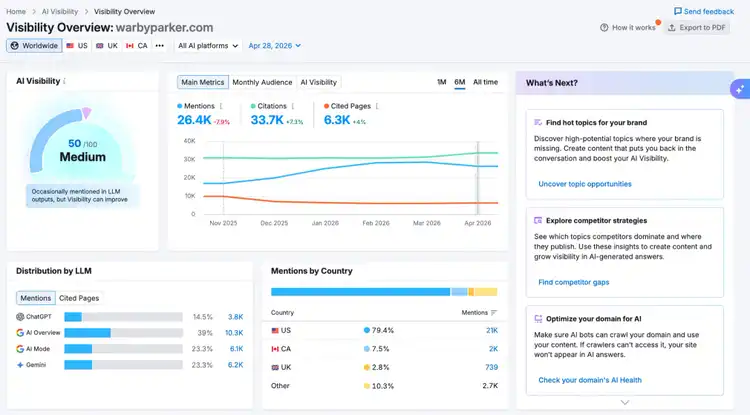Viewport: 750px width, 415px height.
Task: Click CA 2K mentions value
Action: click(x=493, y=349)
